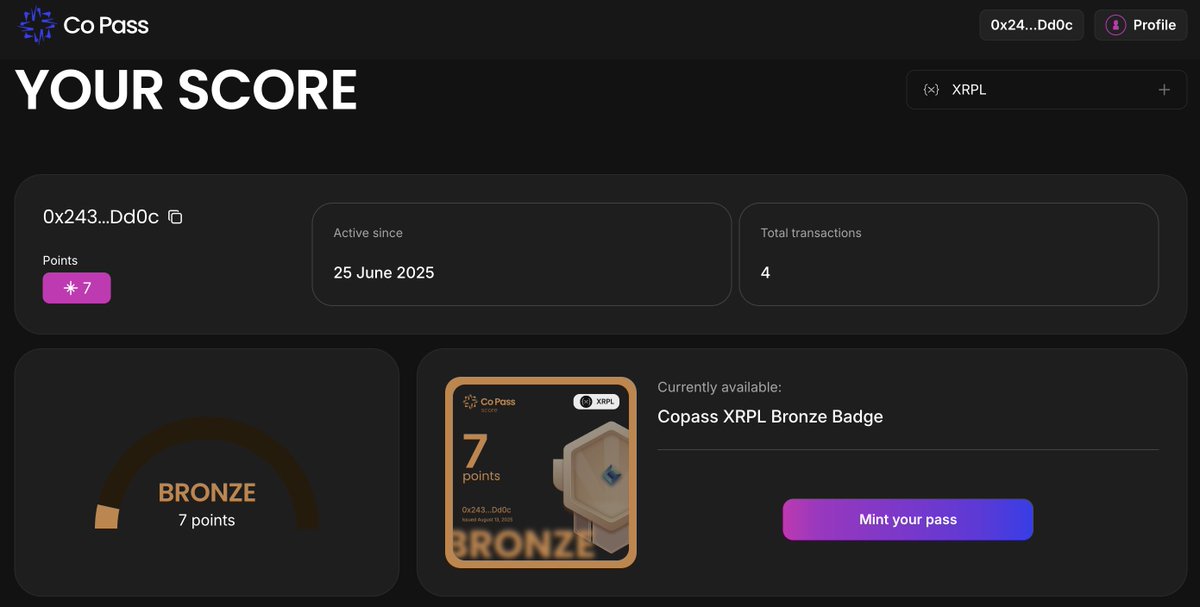Click the Co Pass logo icon
Viewport: 1200px width, 607px height.
click(37, 25)
